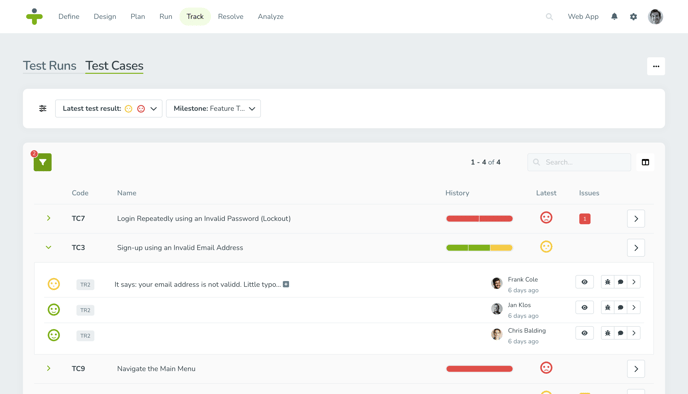Click the red issue badge for TC7
The width and height of the screenshot is (688, 394).
click(x=584, y=218)
